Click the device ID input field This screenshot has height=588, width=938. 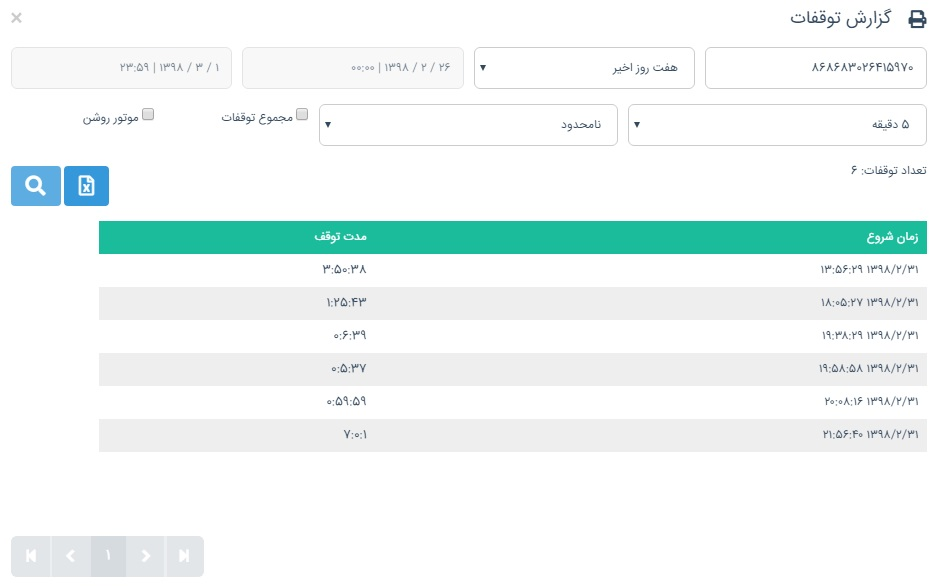(816, 68)
